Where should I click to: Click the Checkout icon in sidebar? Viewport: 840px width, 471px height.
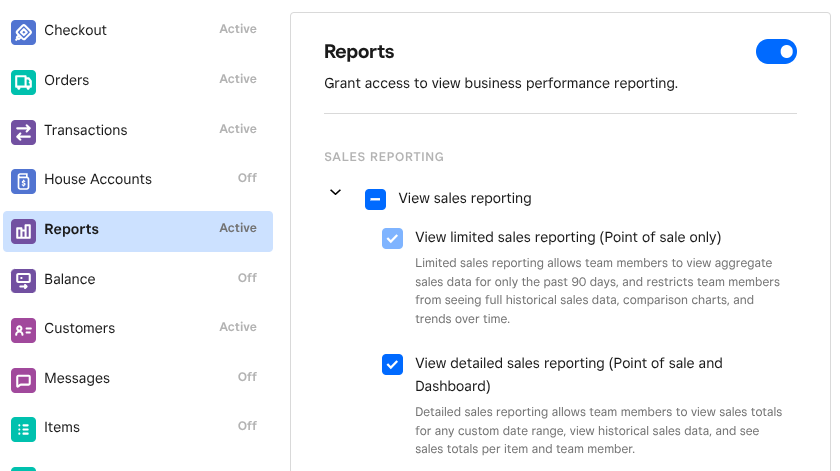(23, 32)
